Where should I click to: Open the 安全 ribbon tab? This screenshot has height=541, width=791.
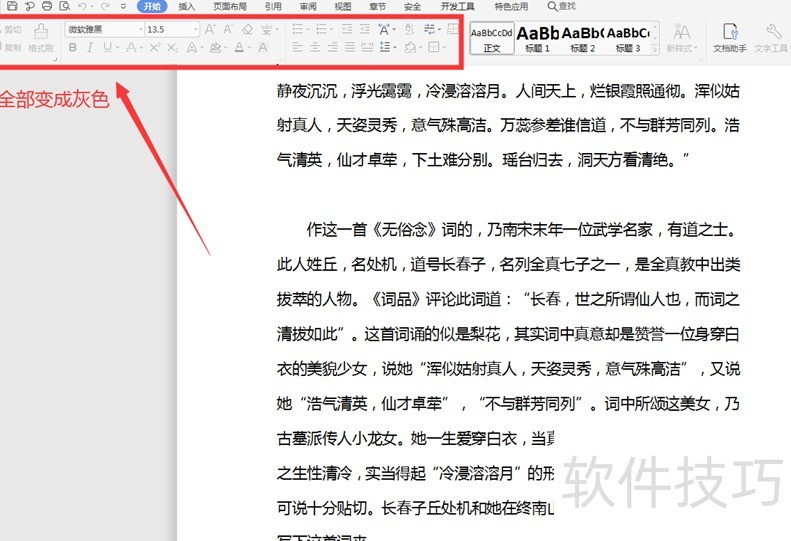(412, 7)
